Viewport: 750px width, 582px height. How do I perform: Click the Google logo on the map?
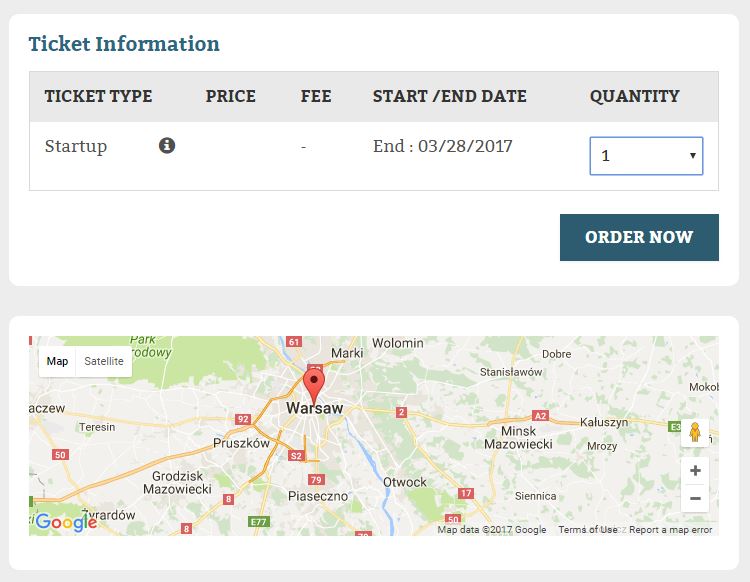(66, 522)
